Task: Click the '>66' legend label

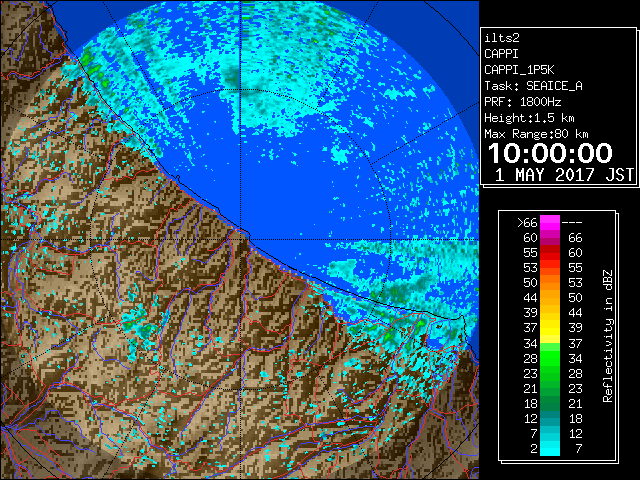Action: (527, 223)
